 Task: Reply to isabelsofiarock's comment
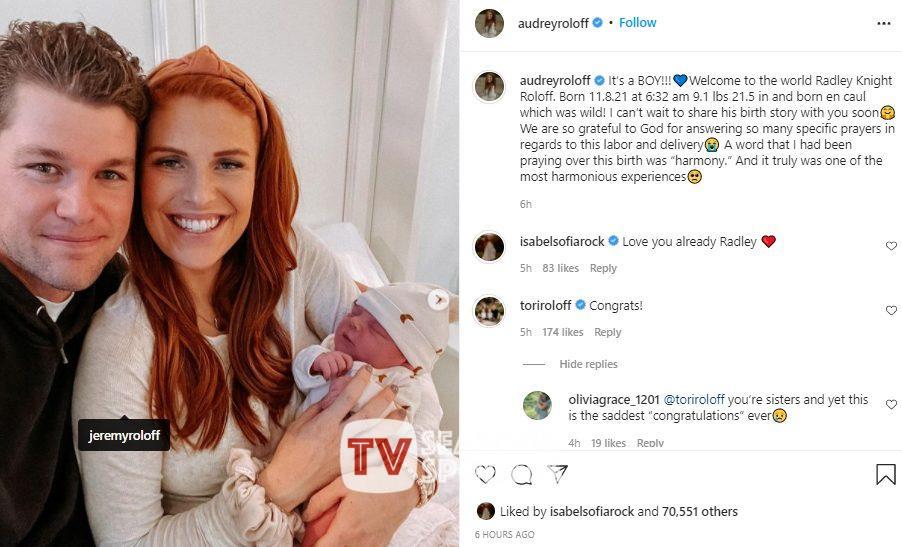point(603,268)
